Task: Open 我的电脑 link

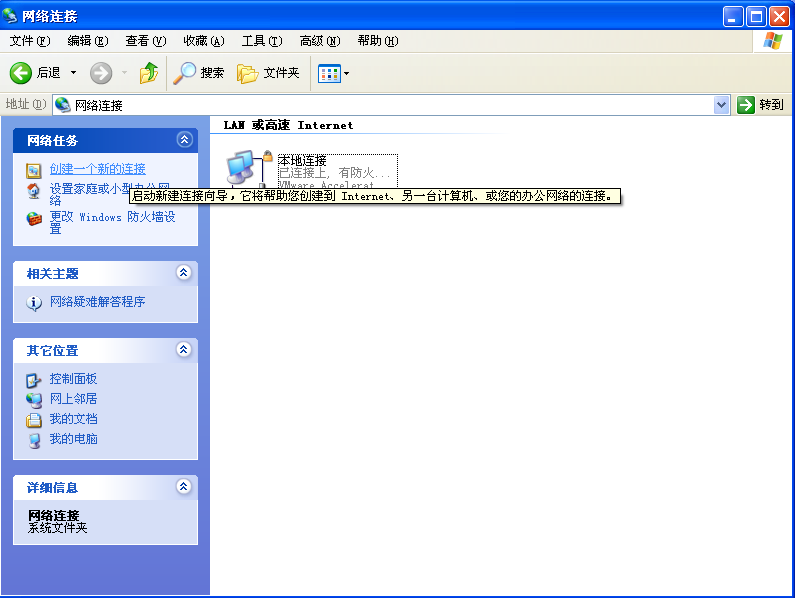Action: coord(74,439)
